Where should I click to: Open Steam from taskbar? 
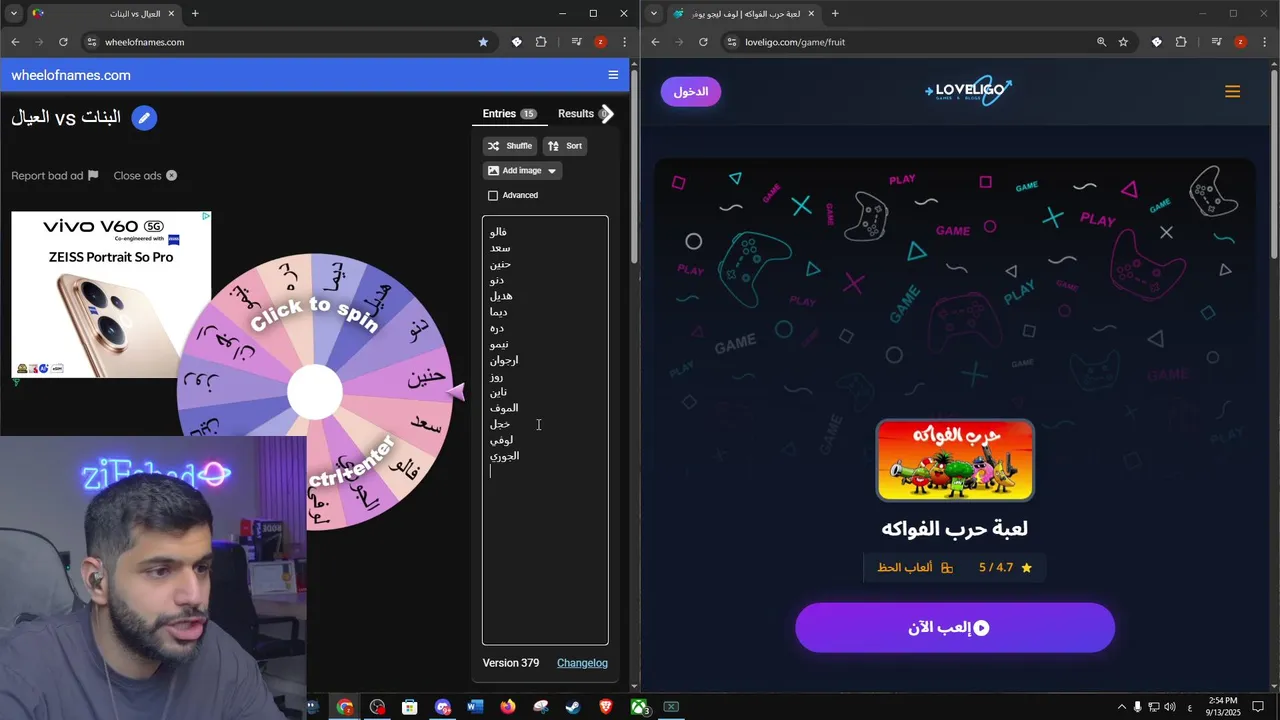(573, 707)
